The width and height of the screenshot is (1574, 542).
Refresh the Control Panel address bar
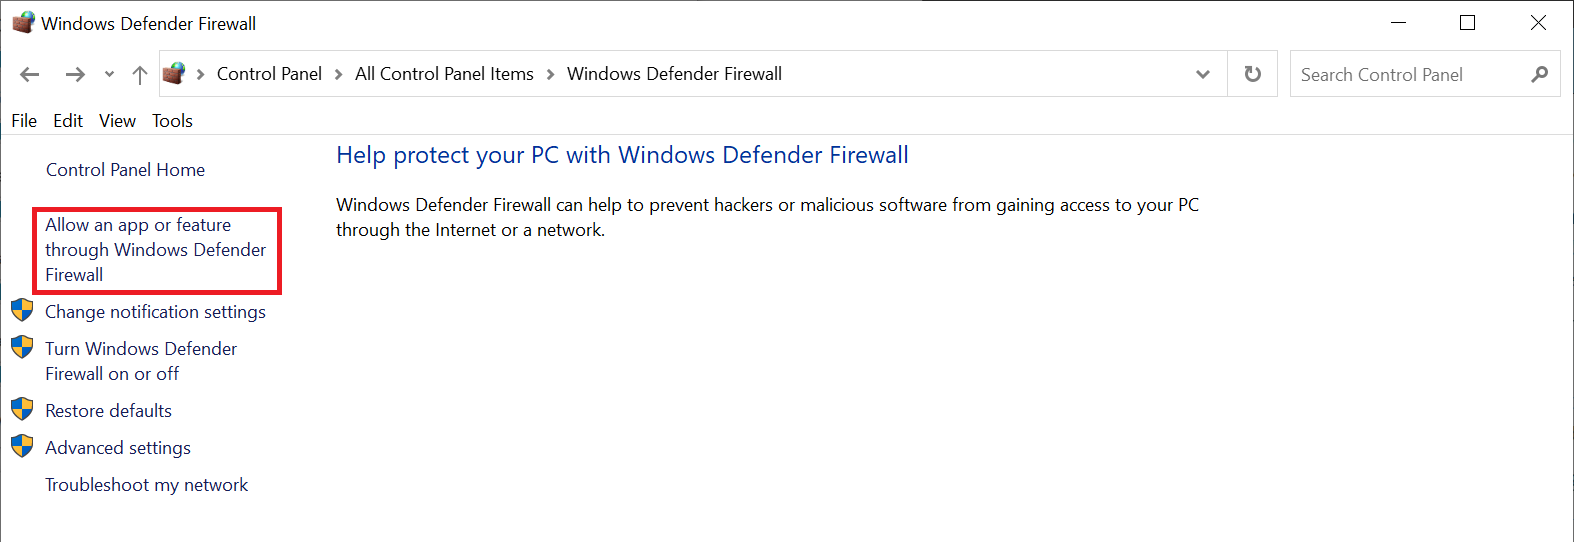click(1252, 74)
